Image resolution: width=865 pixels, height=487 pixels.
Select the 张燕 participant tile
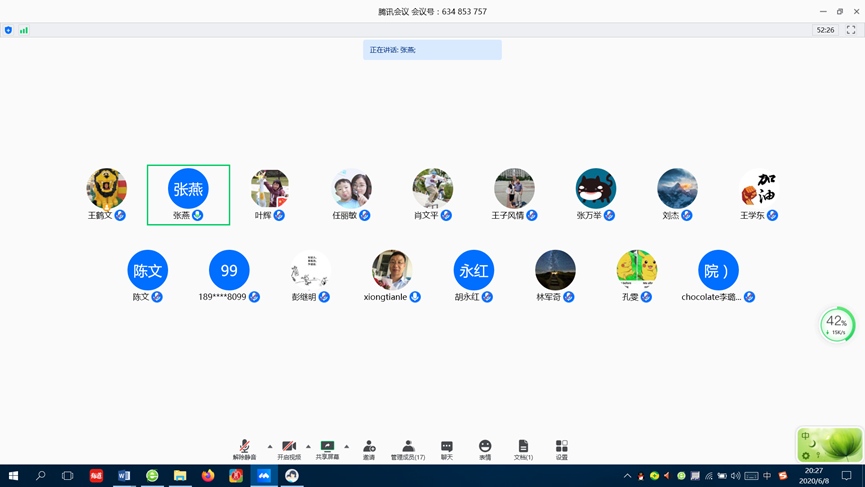188,194
